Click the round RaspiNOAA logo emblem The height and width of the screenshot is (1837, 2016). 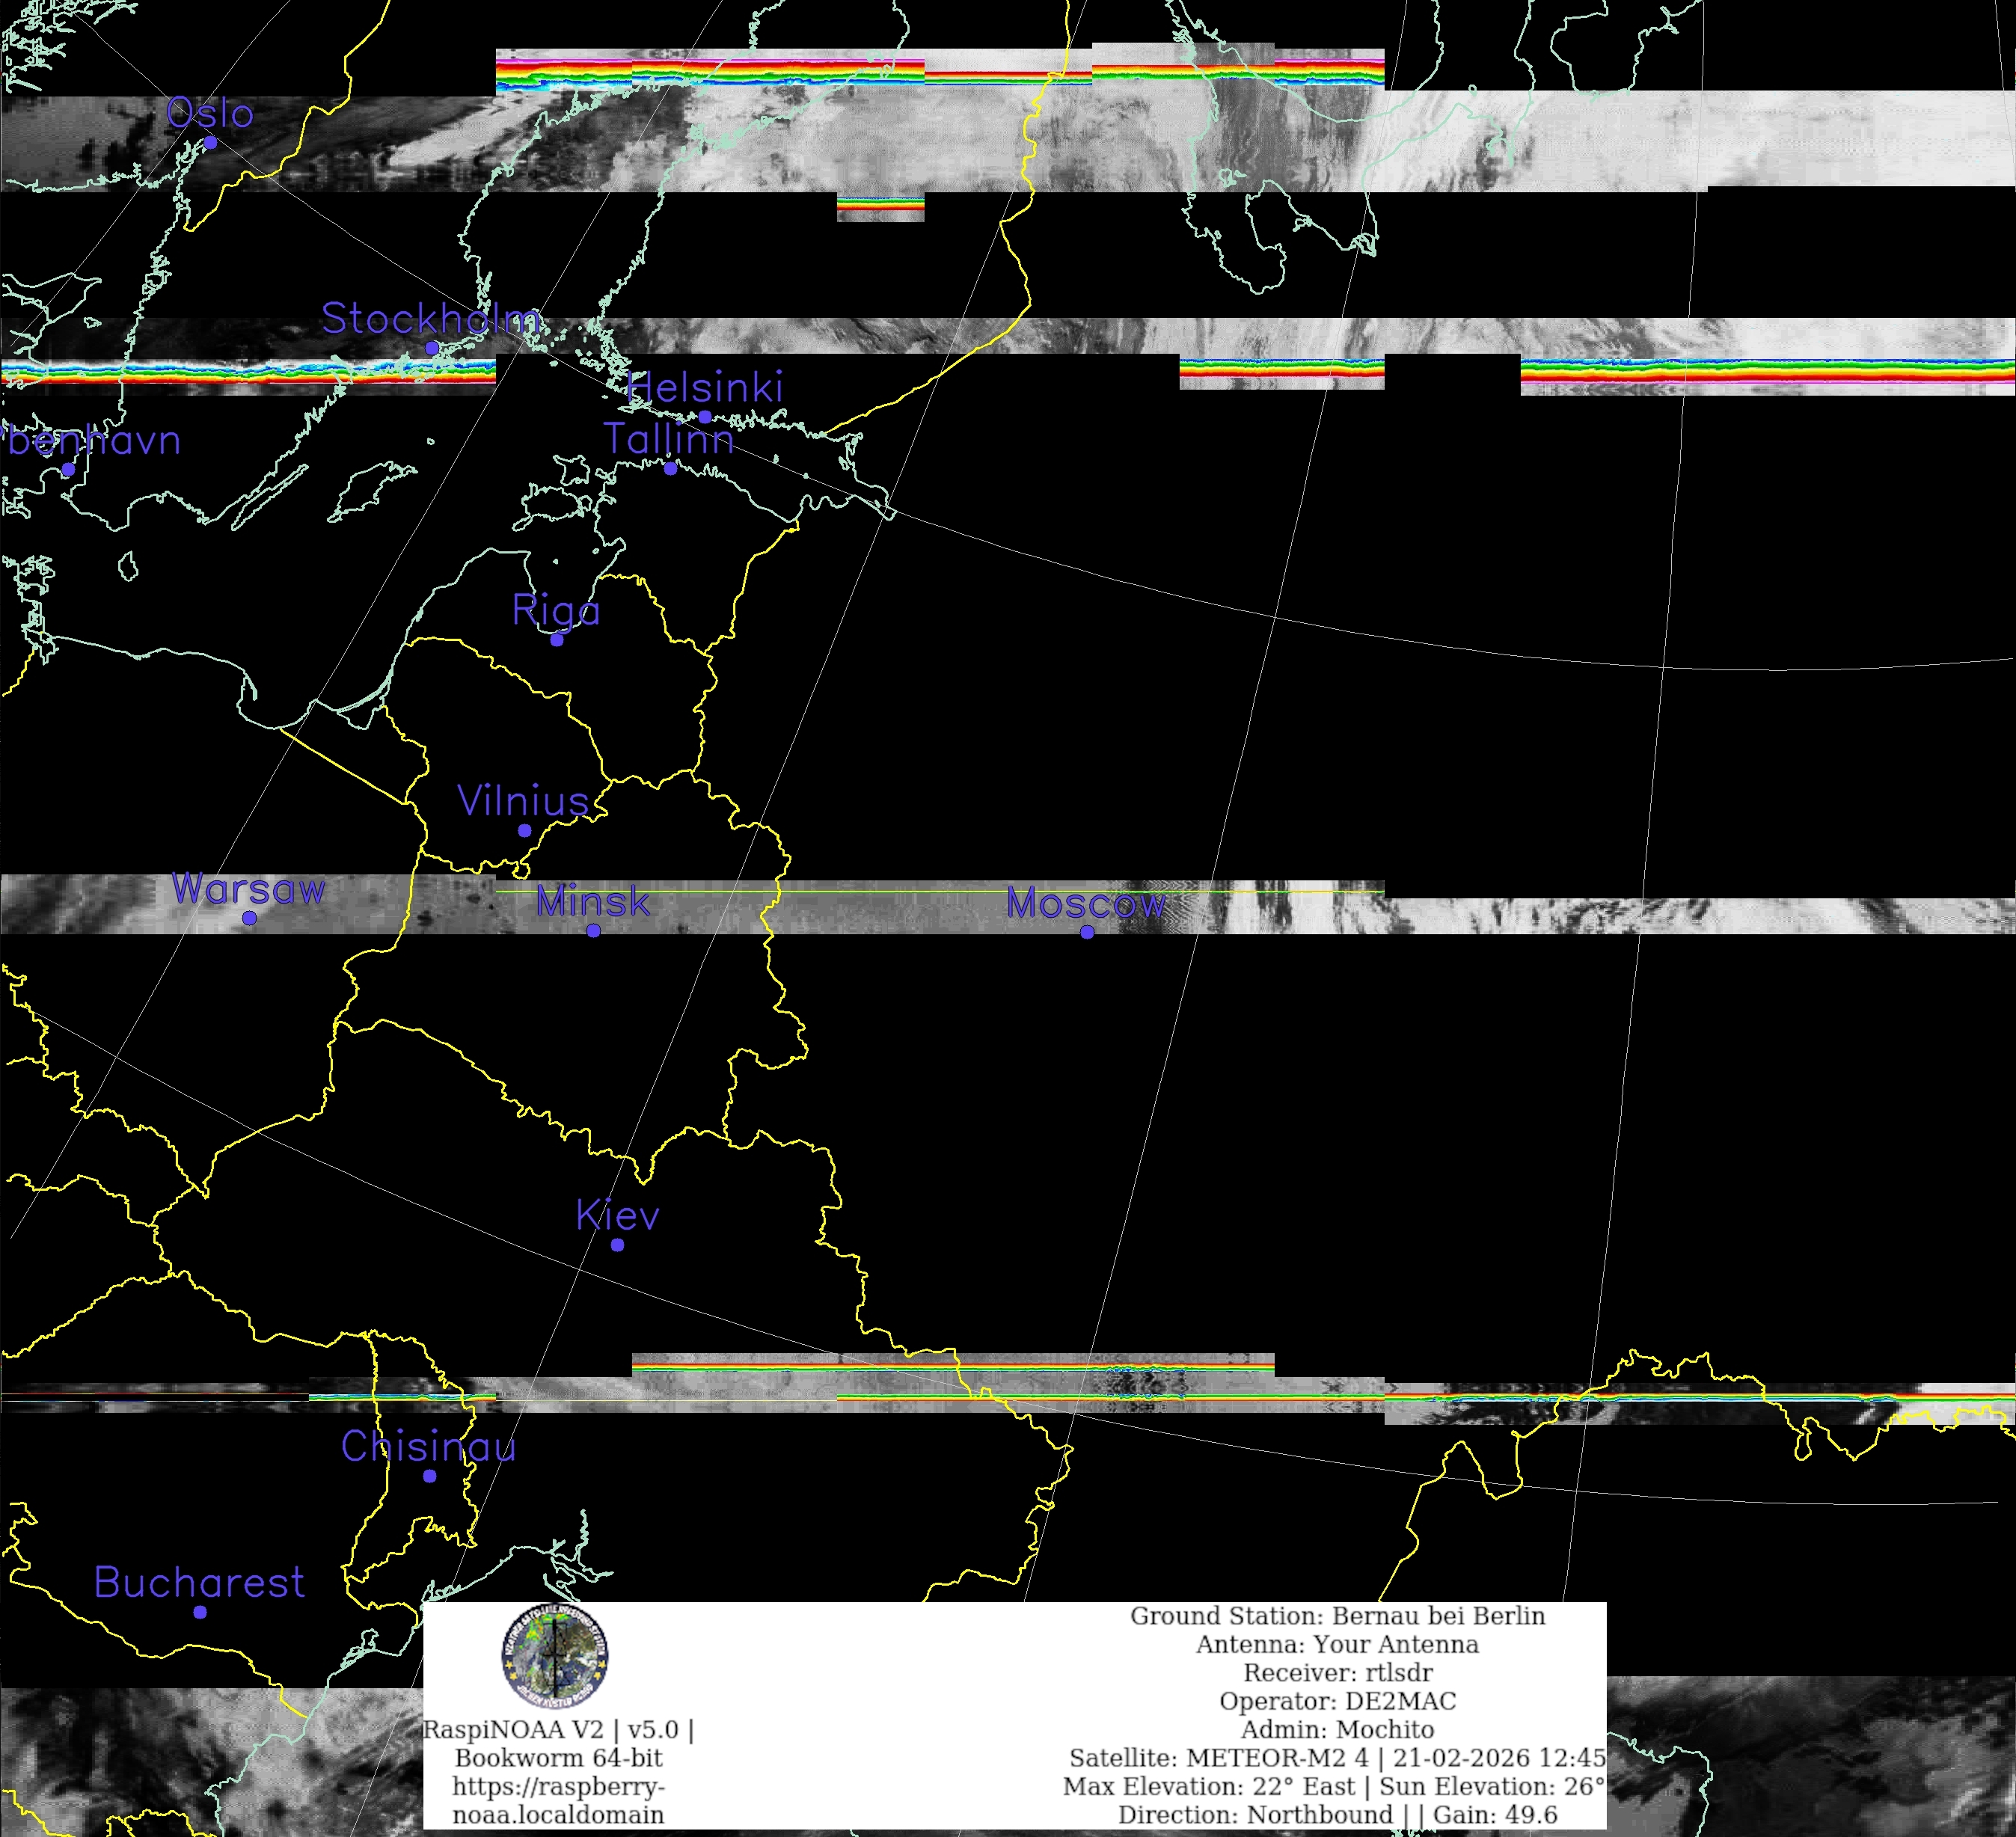tap(554, 1656)
